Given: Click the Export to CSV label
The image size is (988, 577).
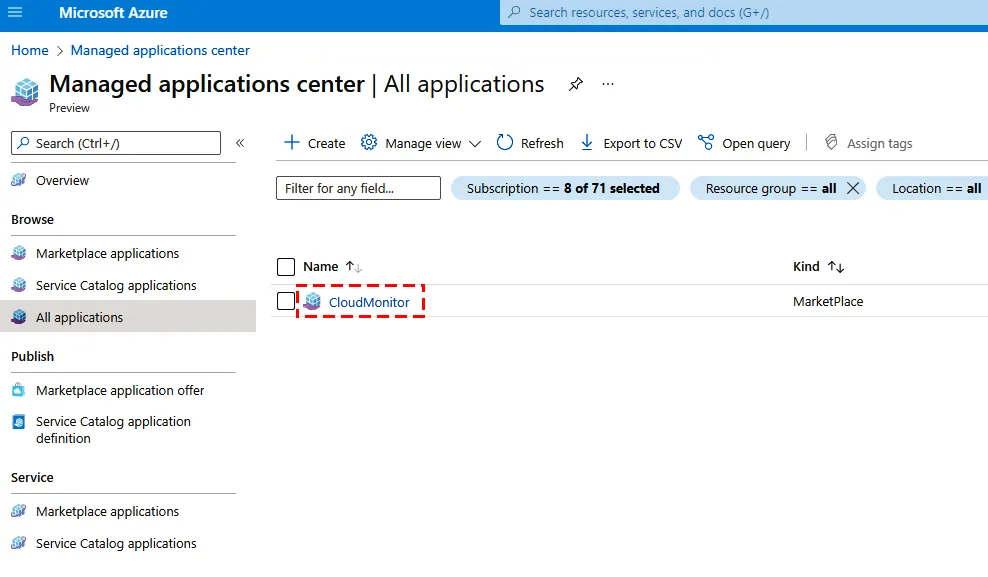Looking at the screenshot, I should point(643,144).
